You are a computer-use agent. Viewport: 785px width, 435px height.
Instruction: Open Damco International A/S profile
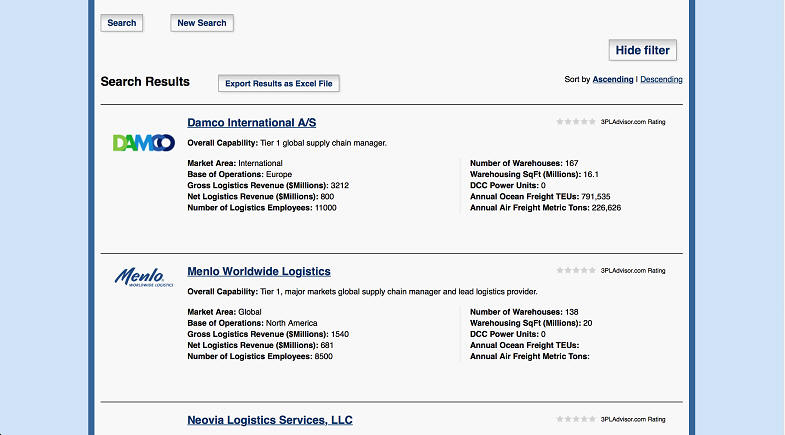click(252, 123)
